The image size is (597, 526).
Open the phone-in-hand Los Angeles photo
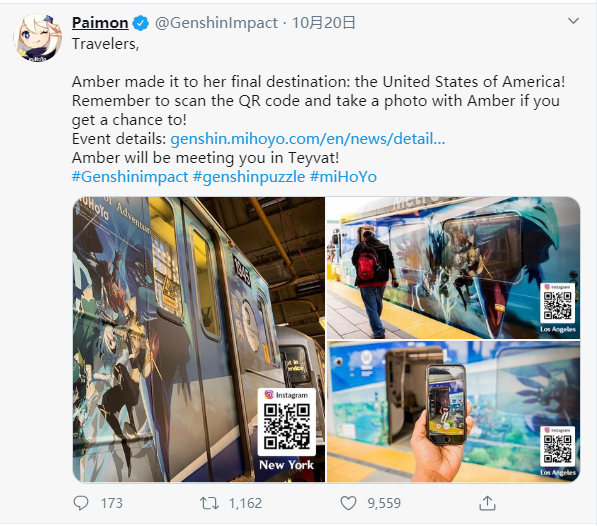pyautogui.click(x=453, y=412)
